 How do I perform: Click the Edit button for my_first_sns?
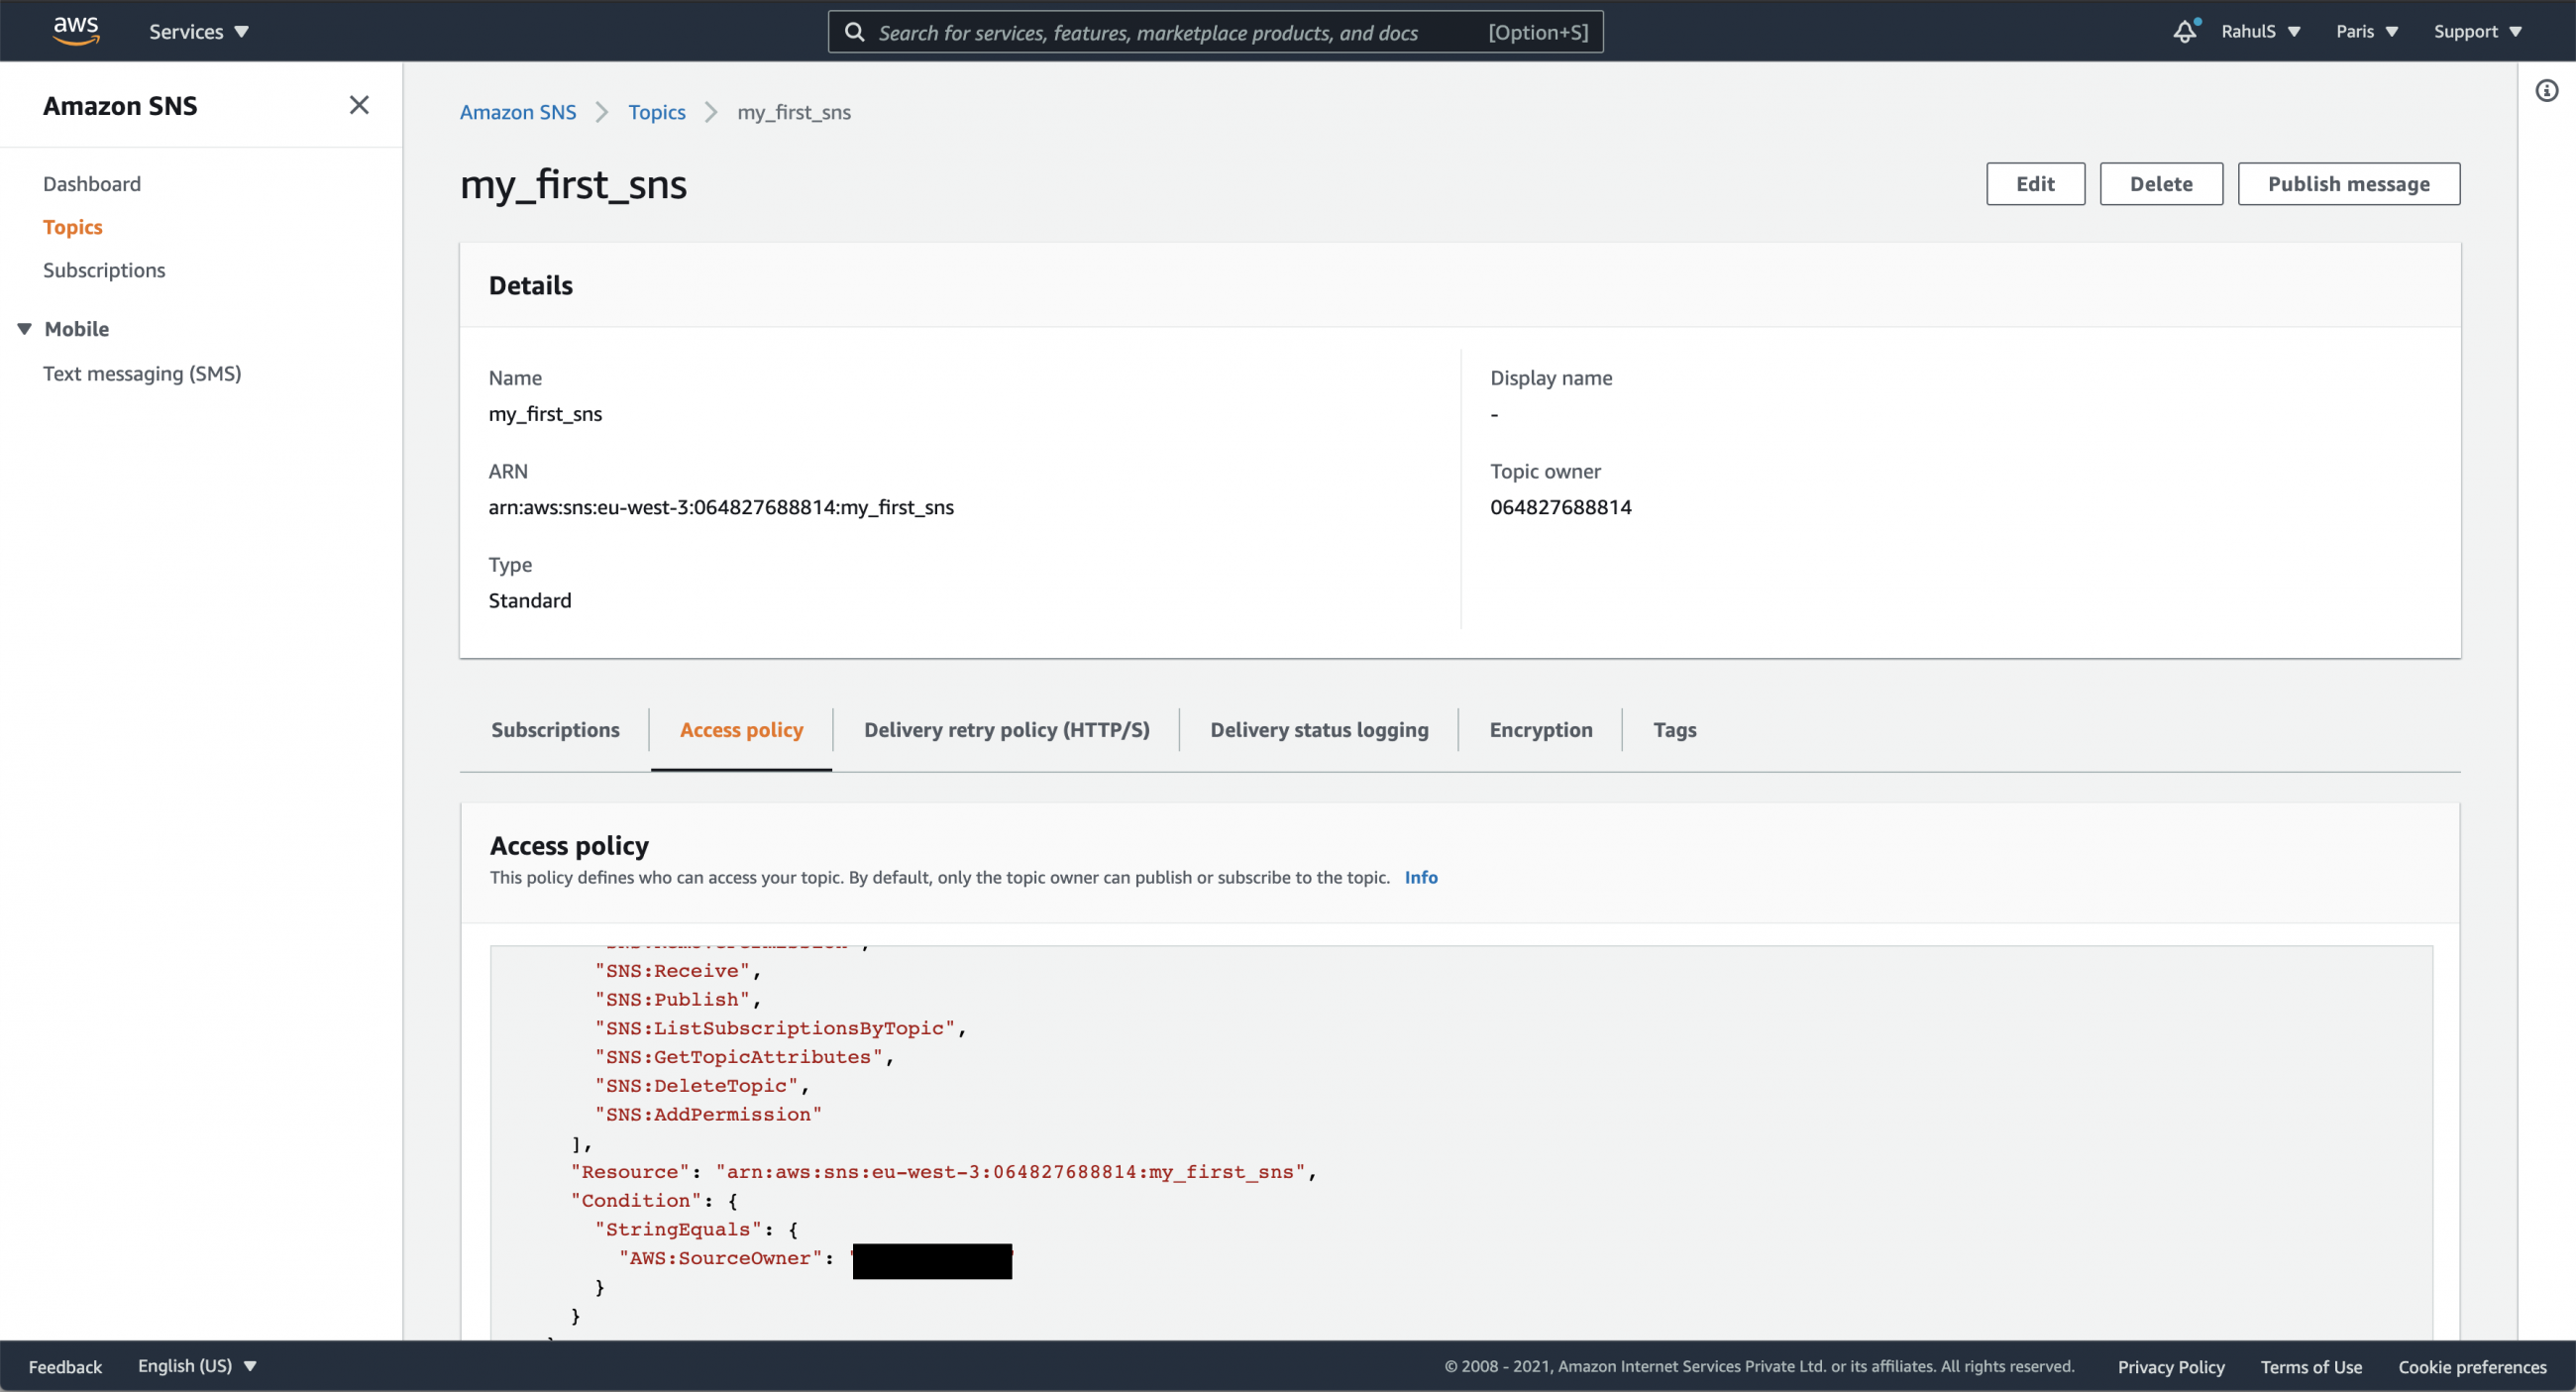pyautogui.click(x=2035, y=183)
